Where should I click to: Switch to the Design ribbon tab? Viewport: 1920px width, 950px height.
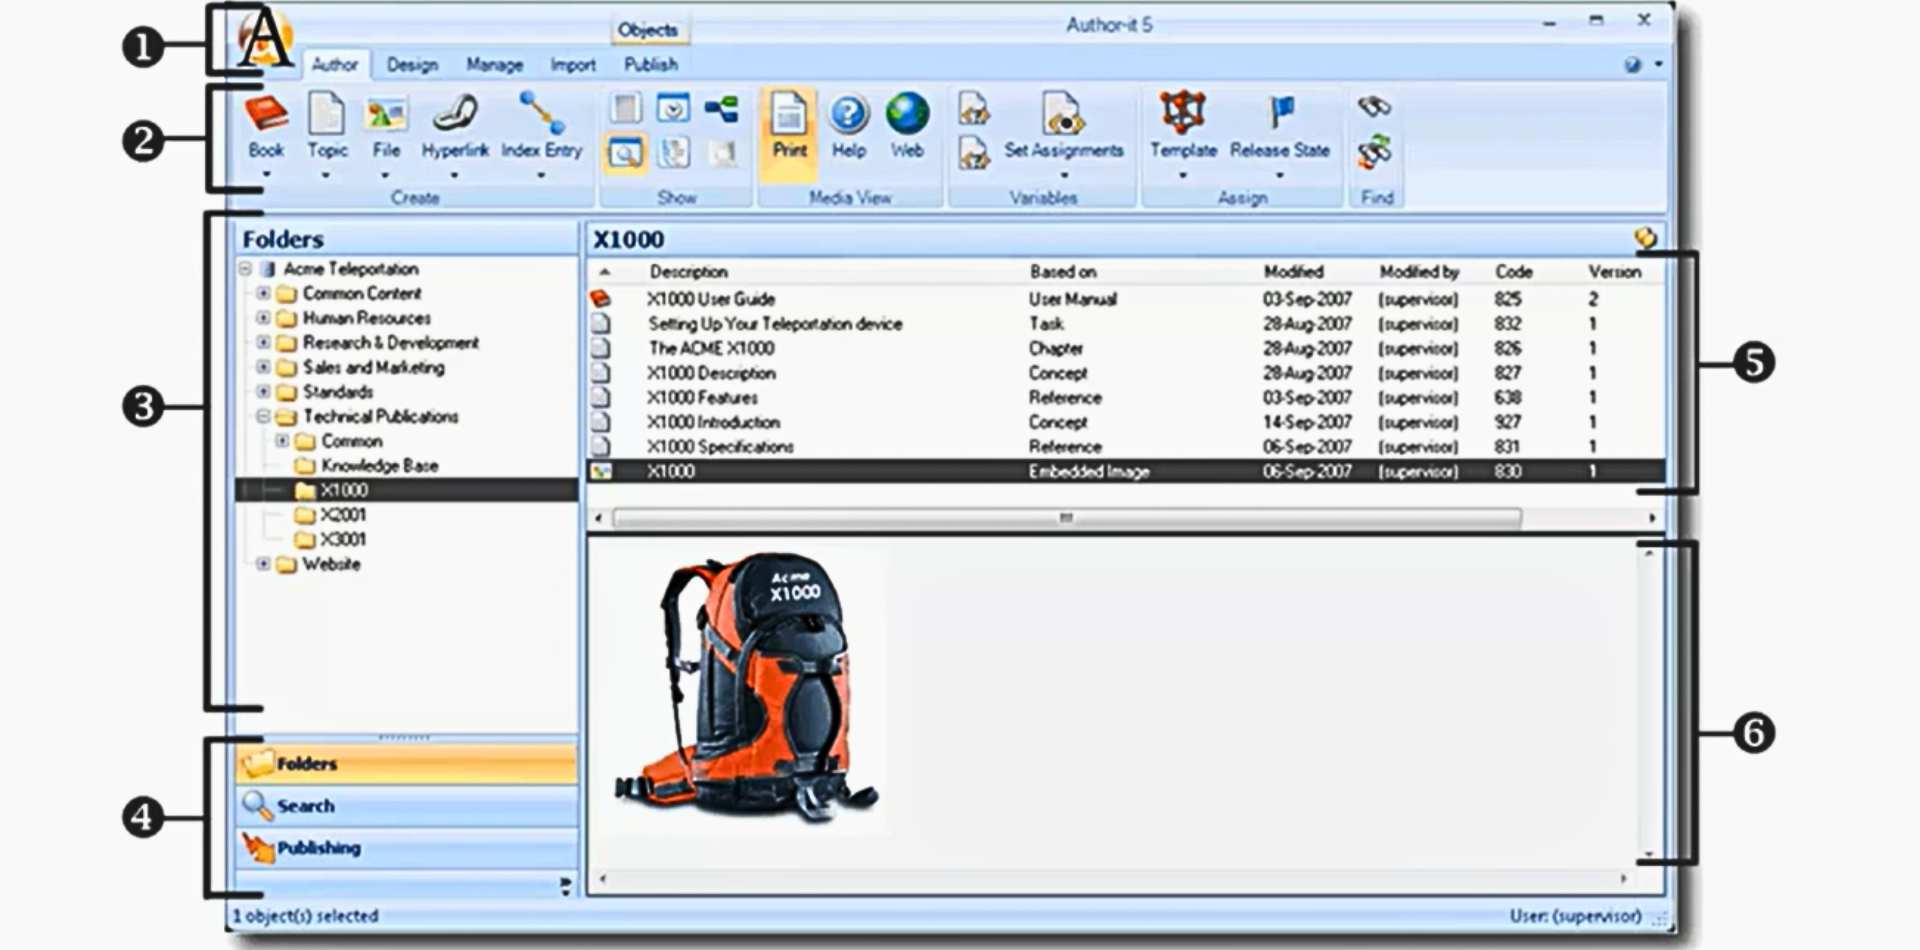coord(412,64)
